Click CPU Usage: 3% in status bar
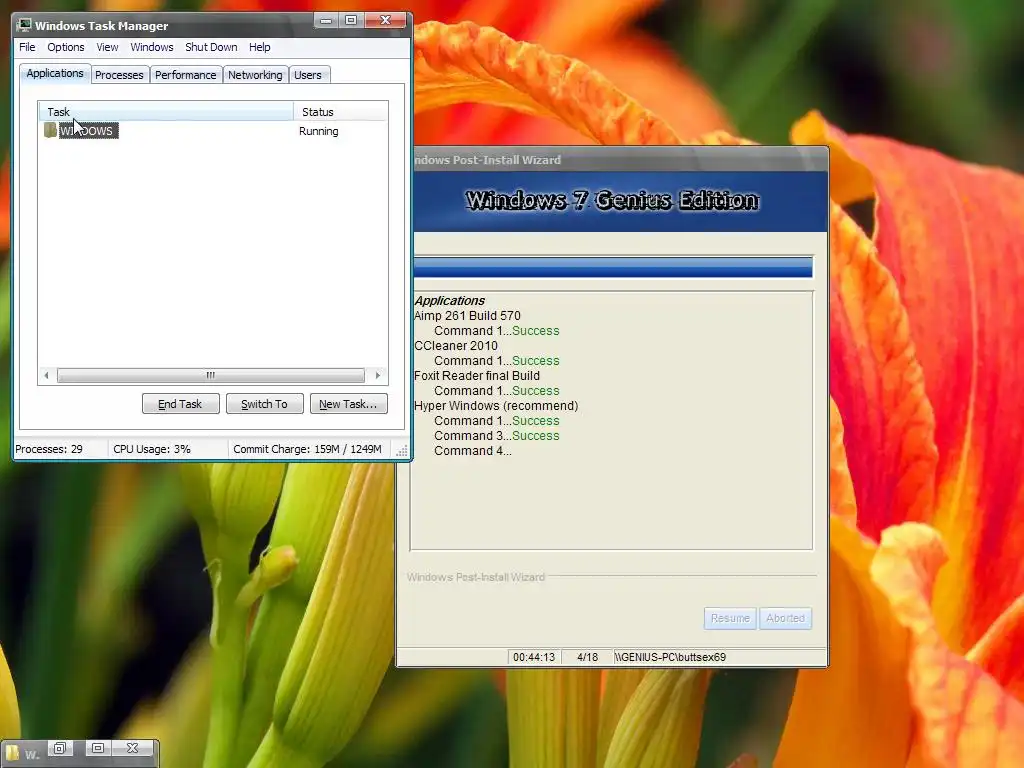Screen dimensions: 1024x768 [152, 449]
